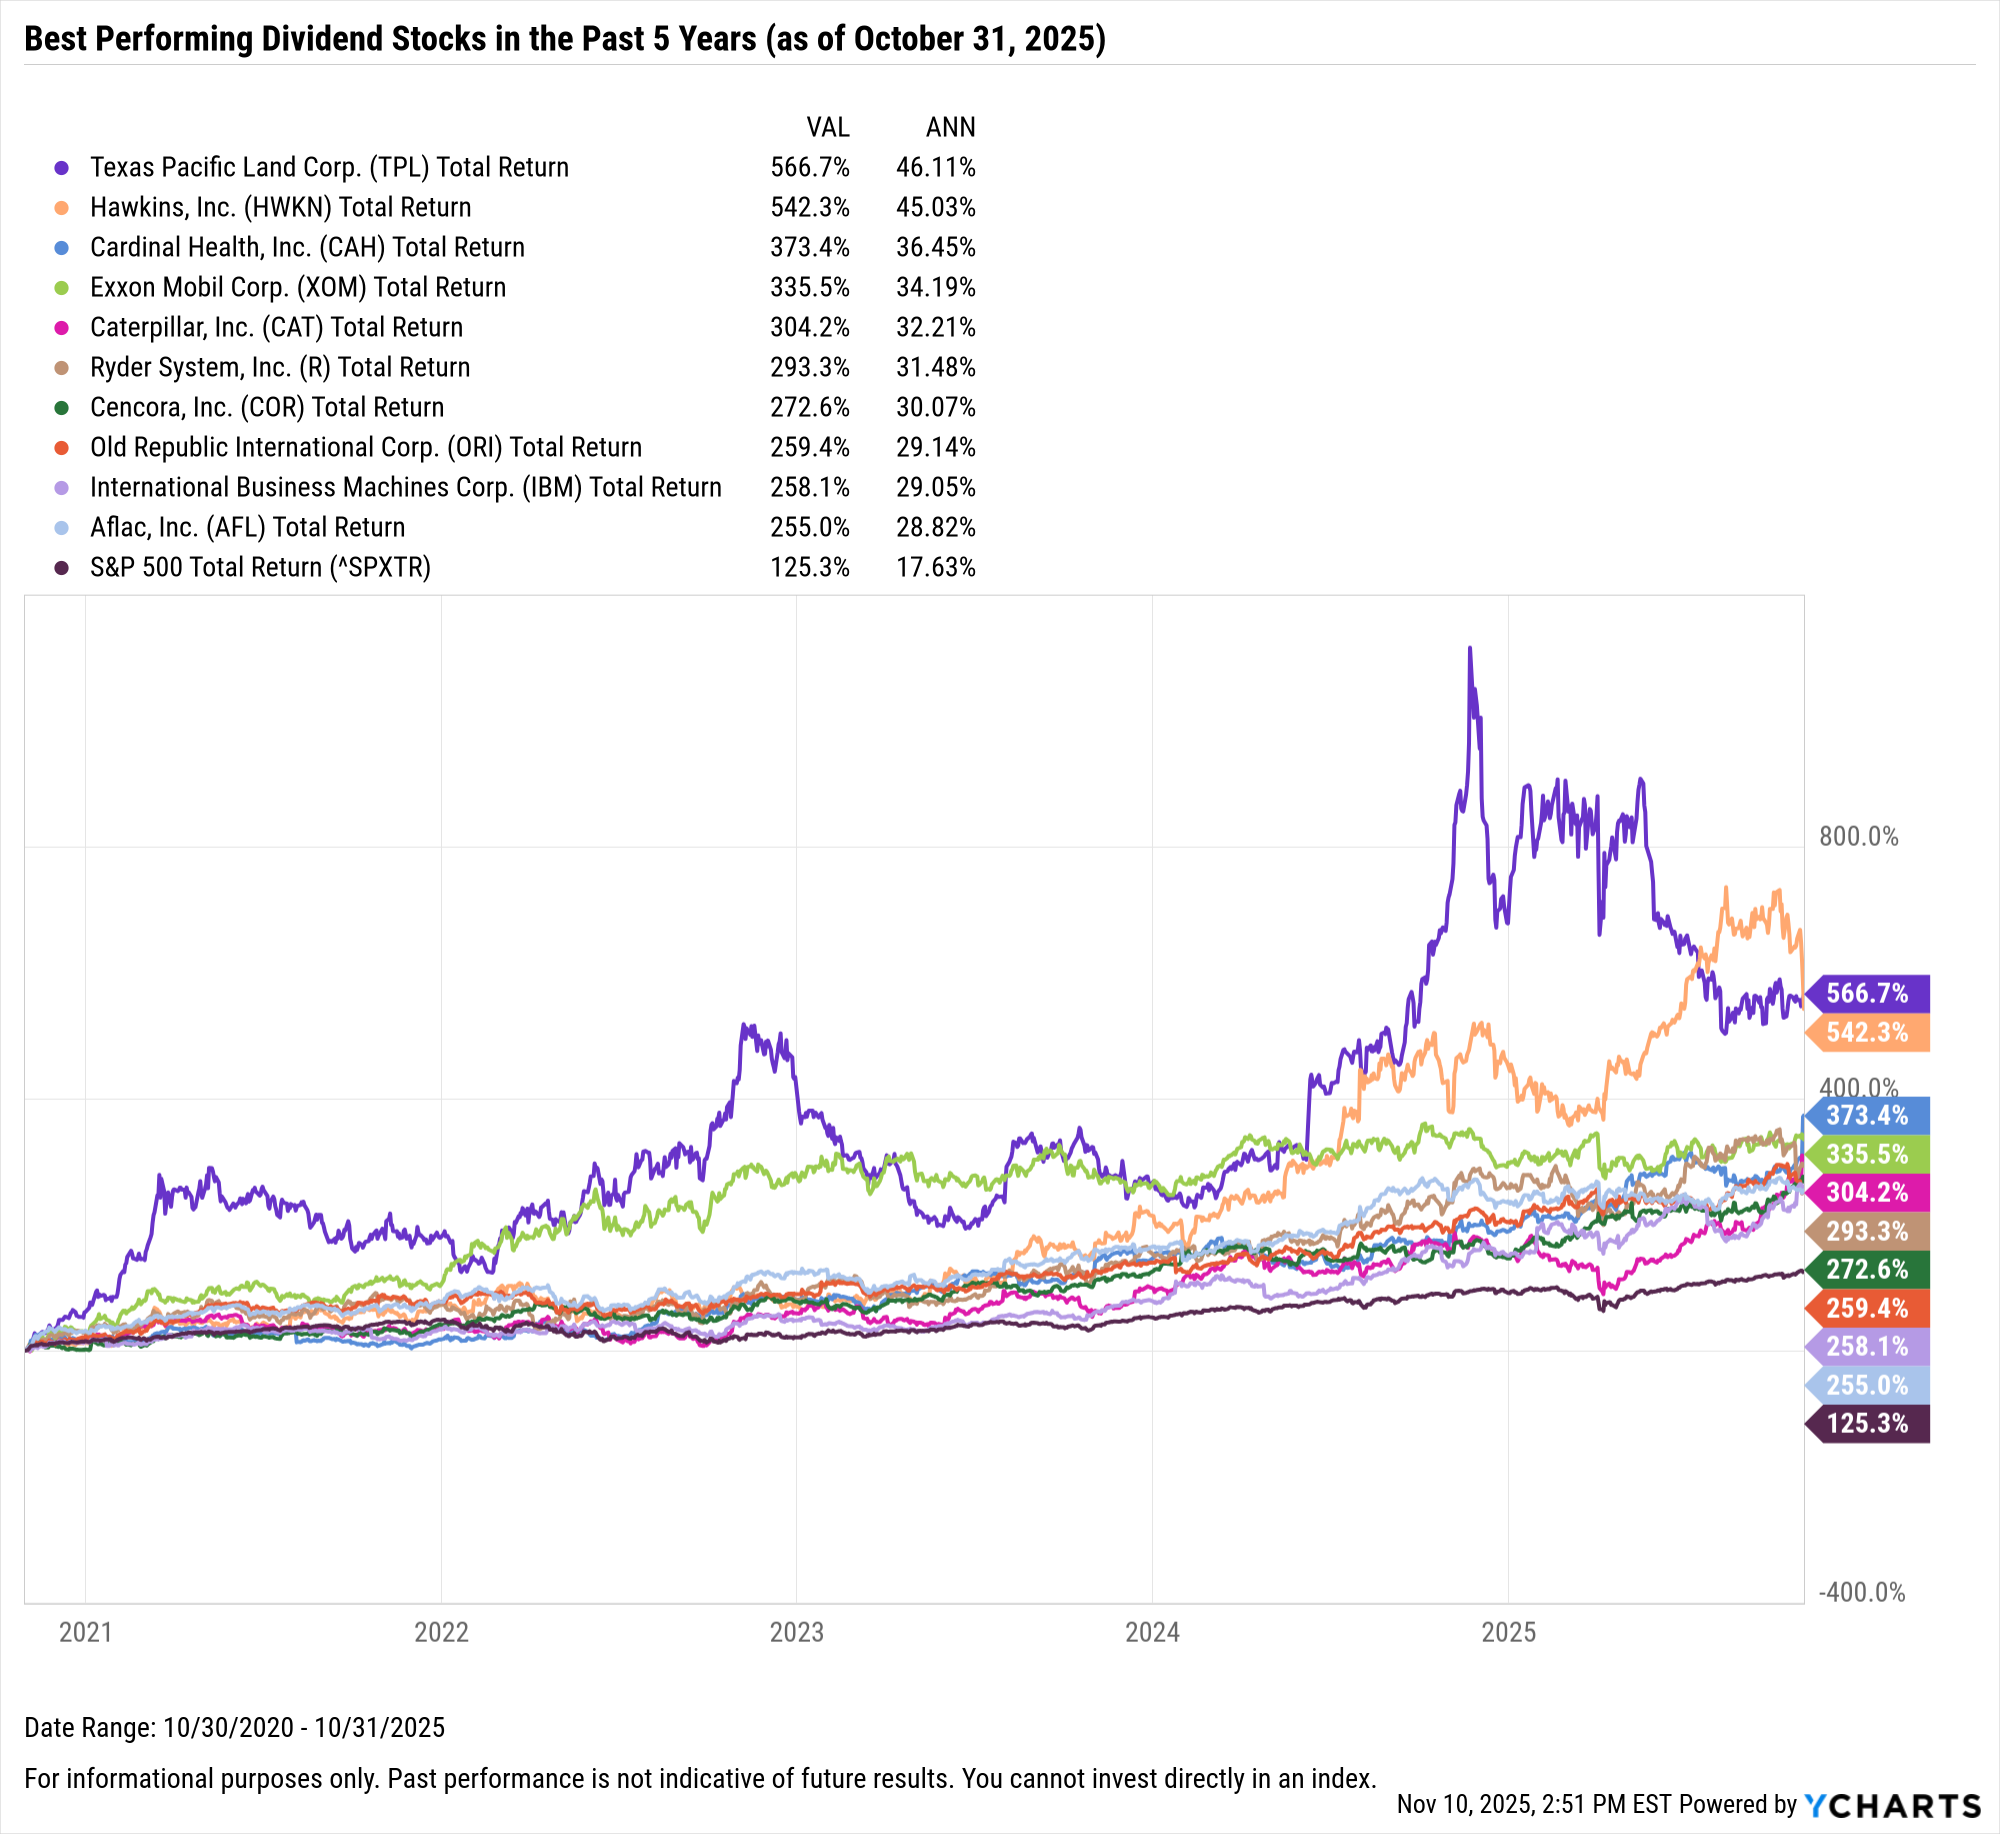Click the green Exxon Mobil legend dot
Screen dimensions: 2000x1834
(62, 288)
